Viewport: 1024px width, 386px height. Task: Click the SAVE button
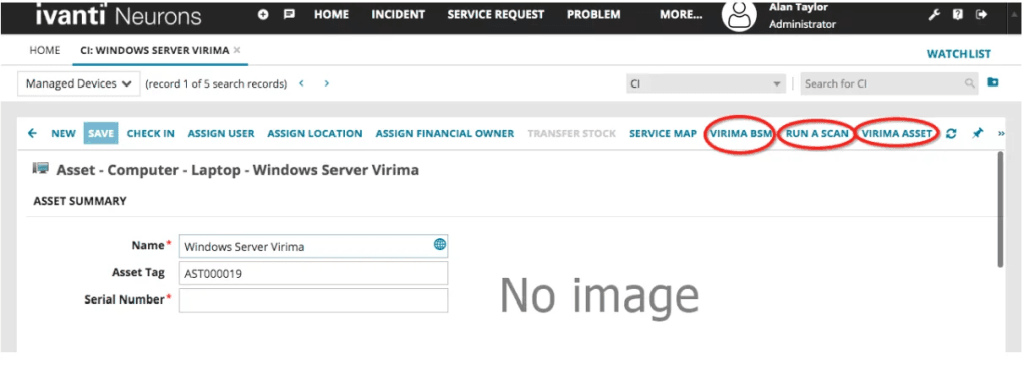(x=101, y=133)
